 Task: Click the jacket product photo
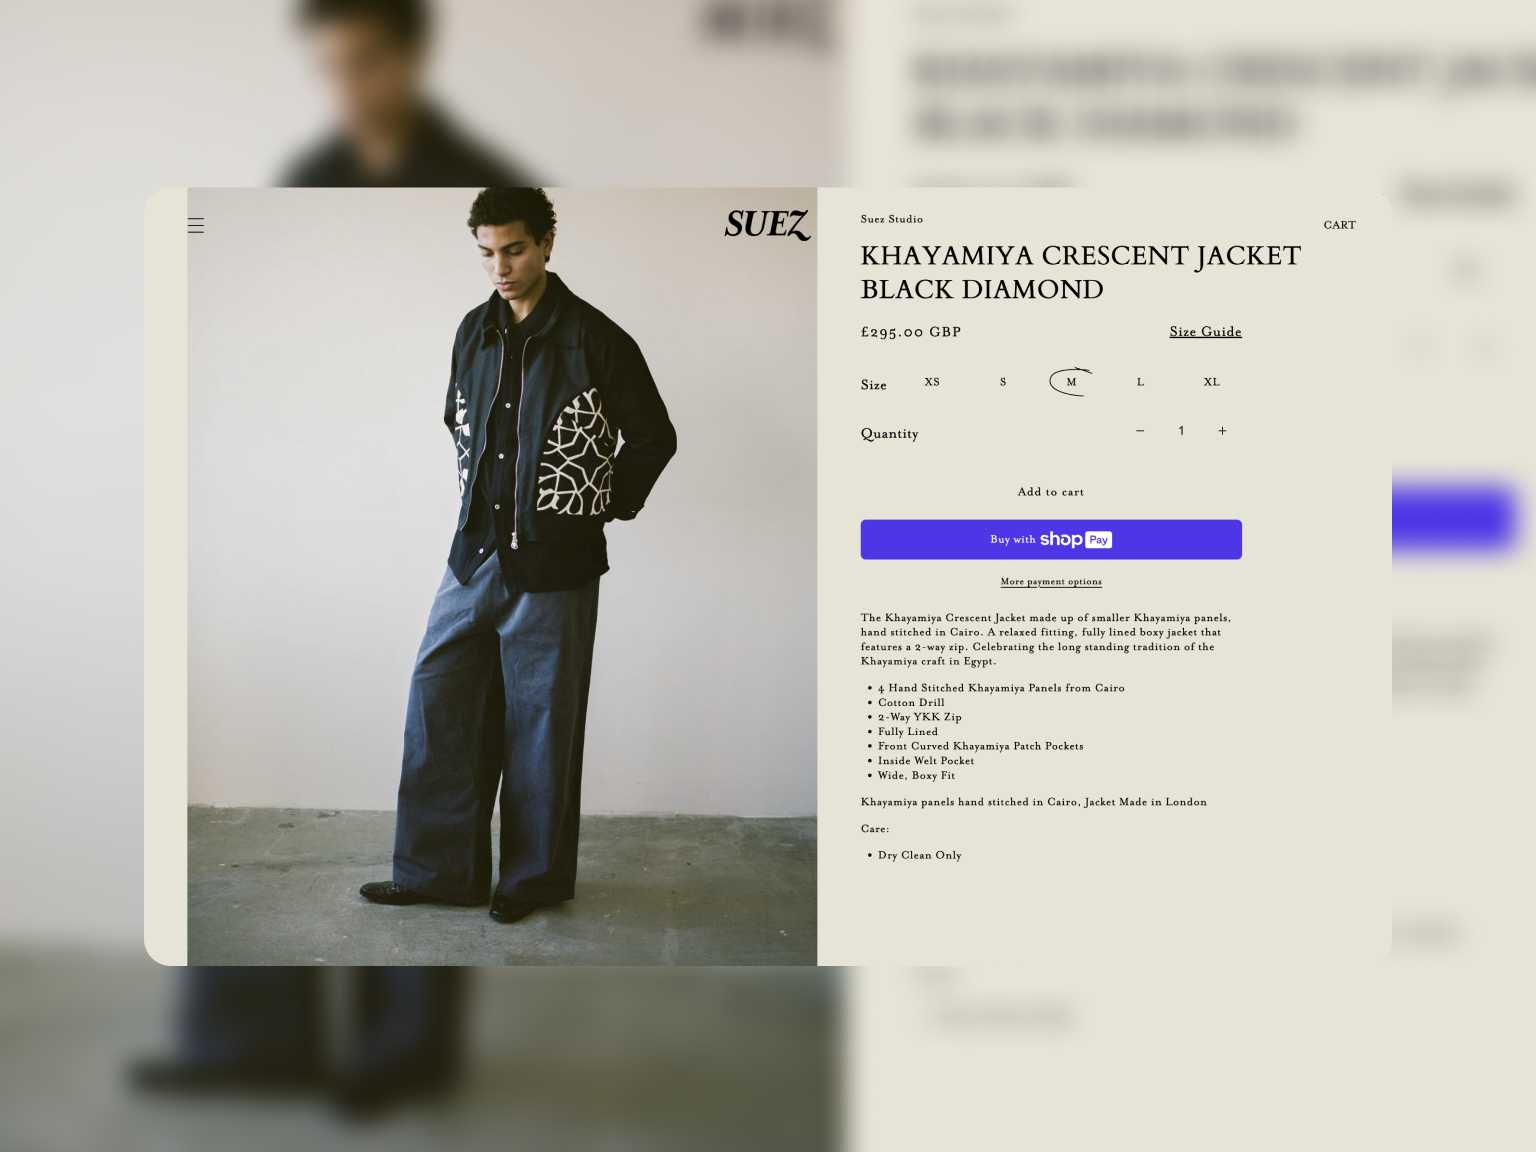click(502, 576)
